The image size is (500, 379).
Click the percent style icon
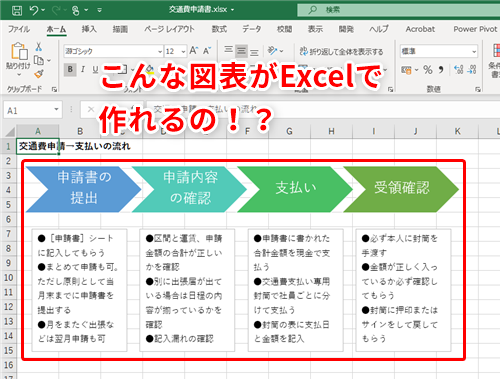(x=428, y=70)
